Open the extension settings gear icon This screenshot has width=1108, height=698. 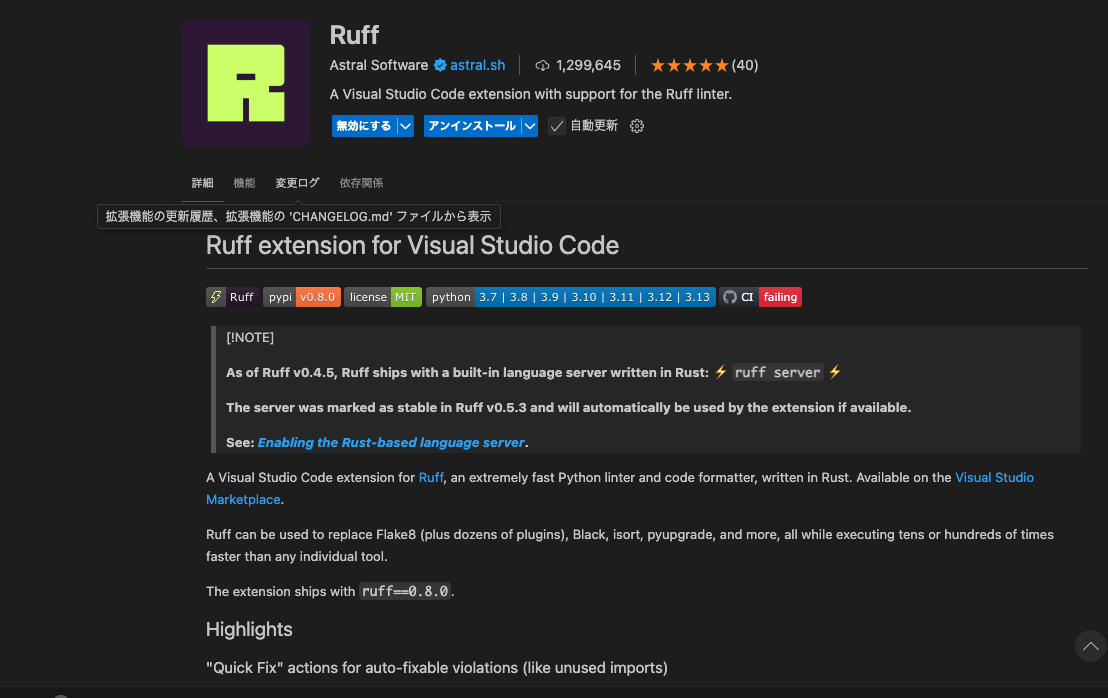[637, 126]
